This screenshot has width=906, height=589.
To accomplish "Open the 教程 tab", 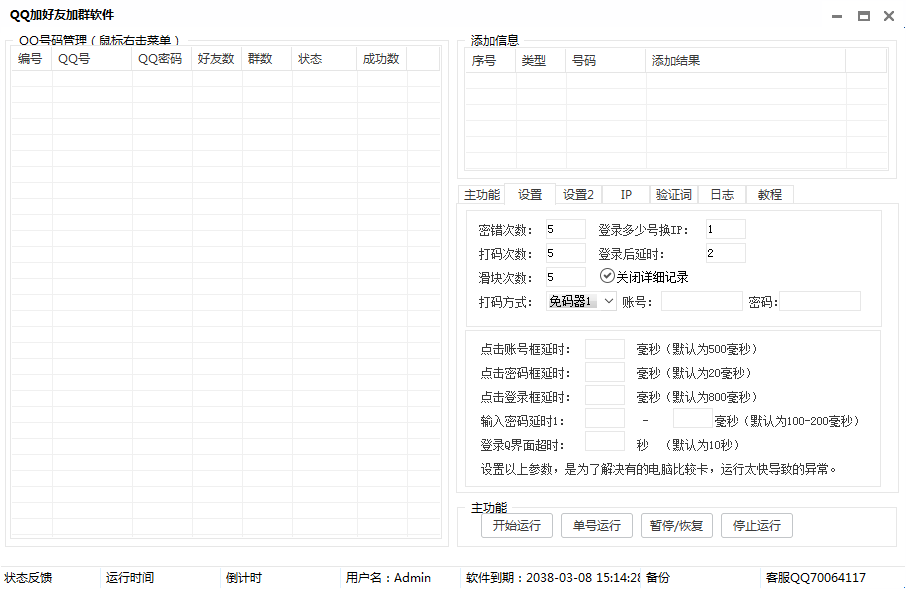I will tap(770, 195).
